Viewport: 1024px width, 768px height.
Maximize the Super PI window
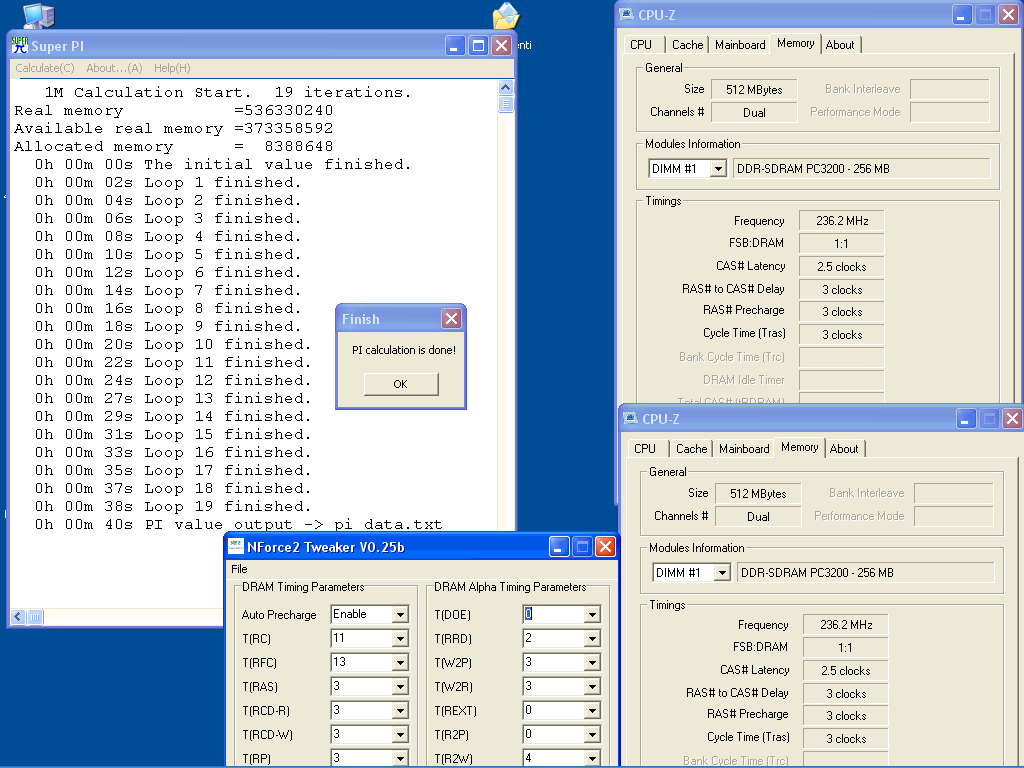coord(478,46)
